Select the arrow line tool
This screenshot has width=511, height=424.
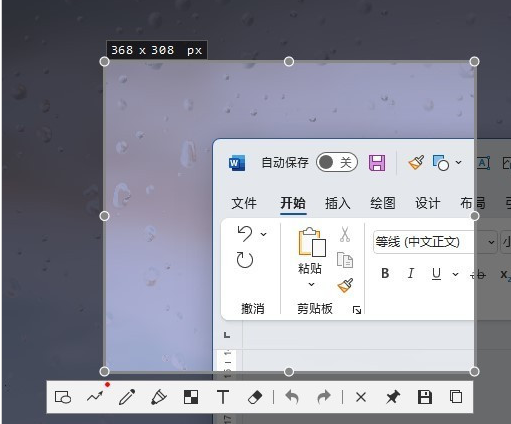[95, 397]
